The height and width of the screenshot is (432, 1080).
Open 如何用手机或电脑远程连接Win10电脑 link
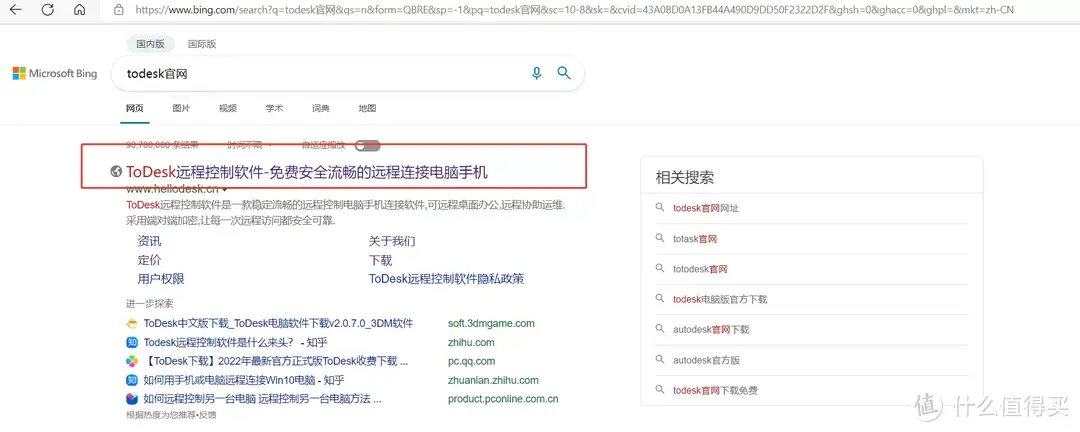click(245, 380)
